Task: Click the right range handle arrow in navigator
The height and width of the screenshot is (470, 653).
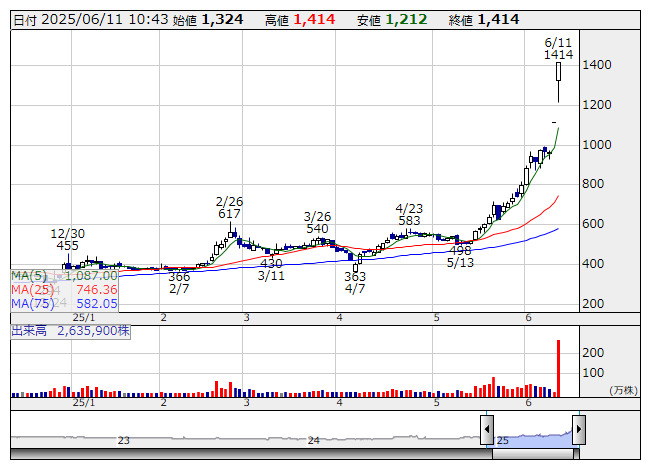Action: (x=578, y=432)
